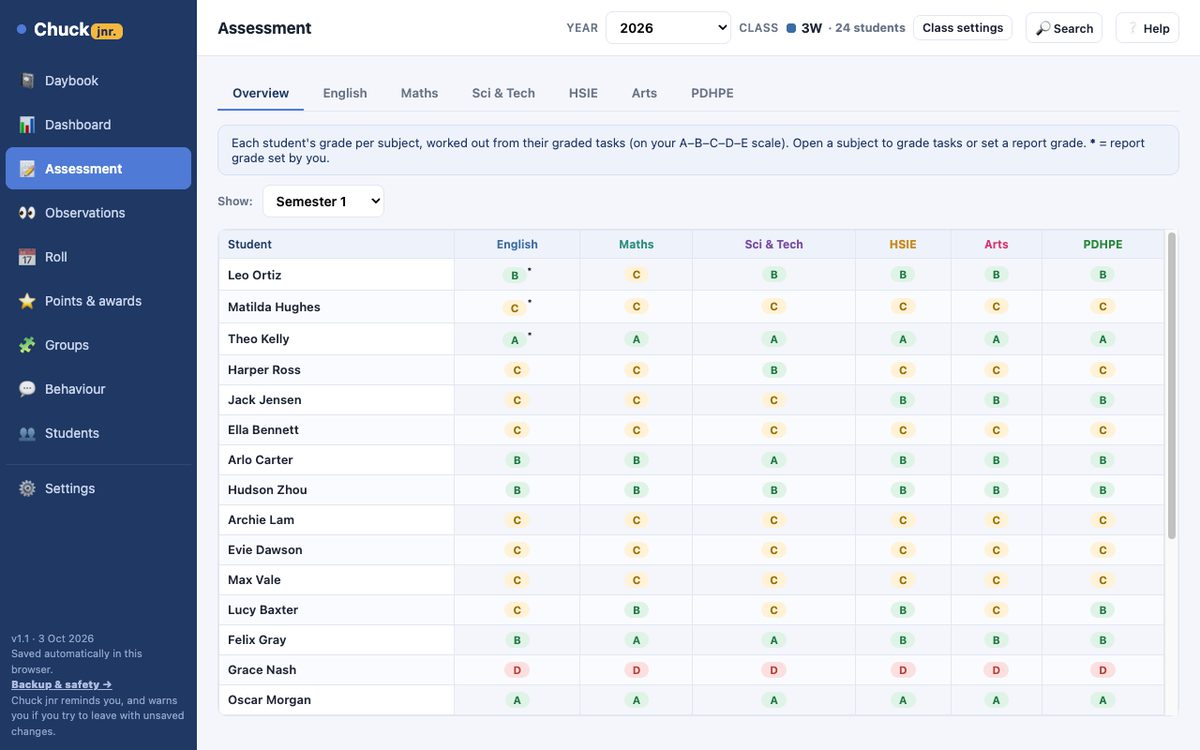
Task: Click Grace Nash's Maths D grade
Action: click(636, 670)
